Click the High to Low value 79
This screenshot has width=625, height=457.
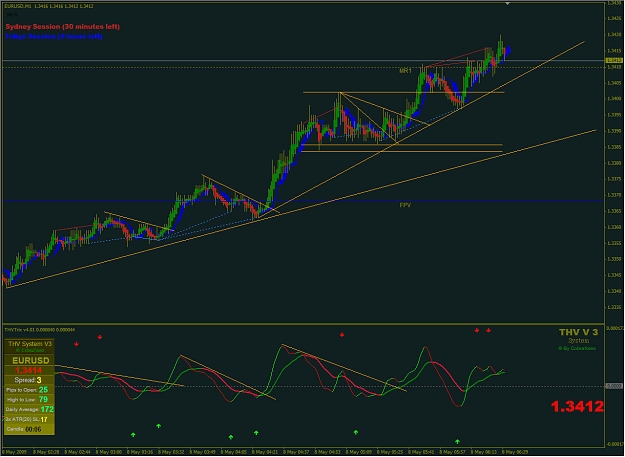pos(43,400)
